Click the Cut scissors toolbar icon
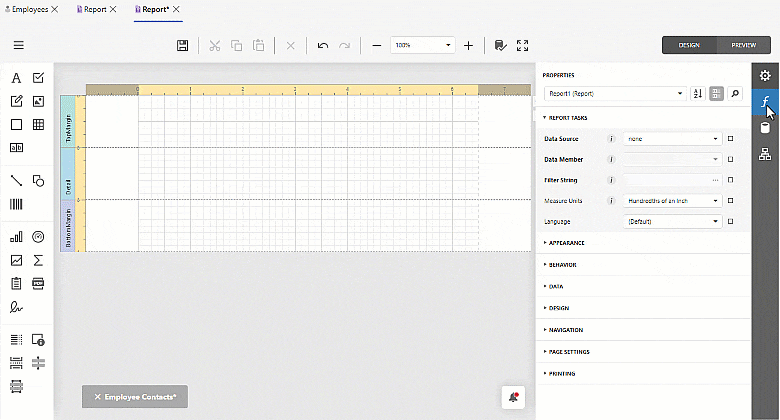780x420 pixels. click(214, 46)
